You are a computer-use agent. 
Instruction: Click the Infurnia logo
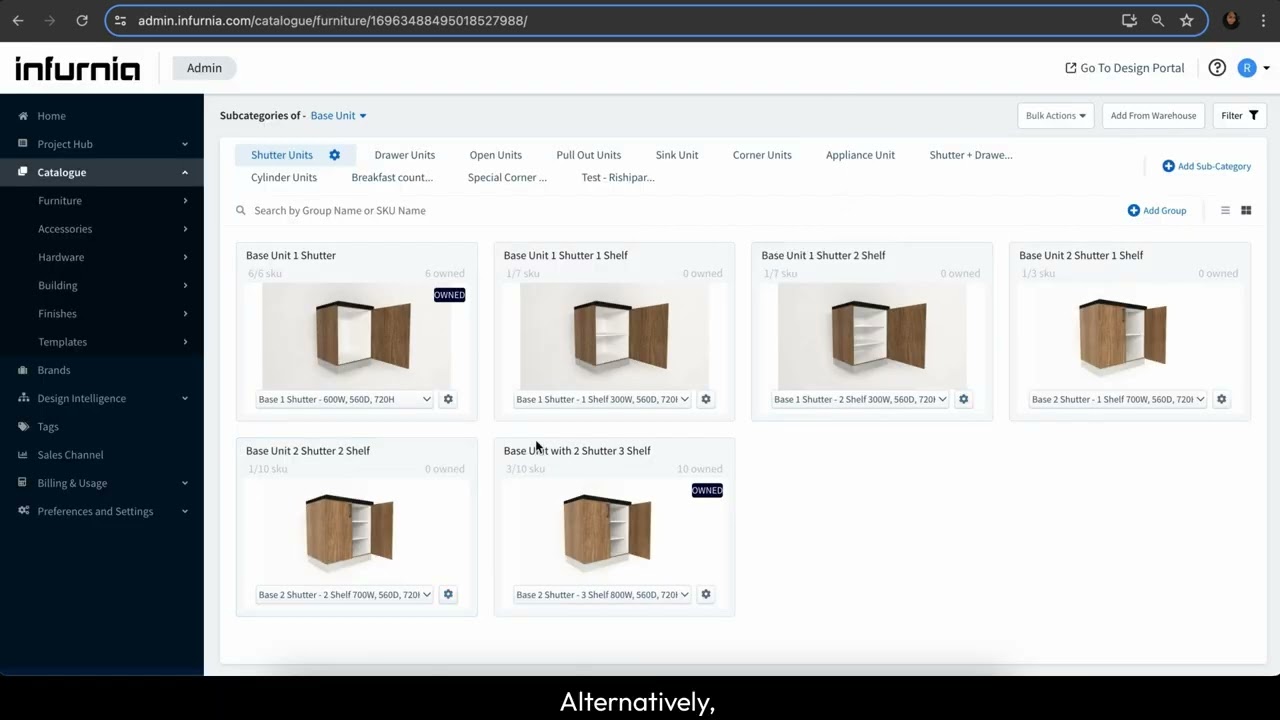point(77,68)
